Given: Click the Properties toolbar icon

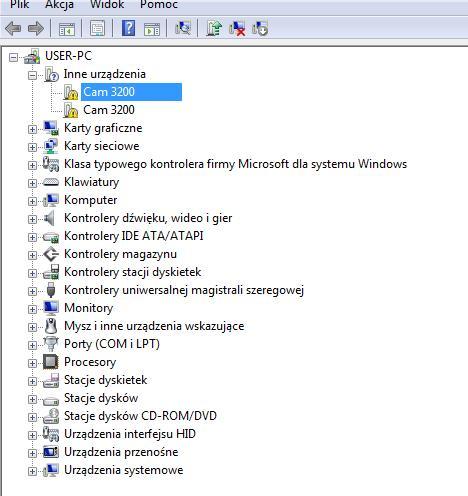Looking at the screenshot, I should coord(97,28).
